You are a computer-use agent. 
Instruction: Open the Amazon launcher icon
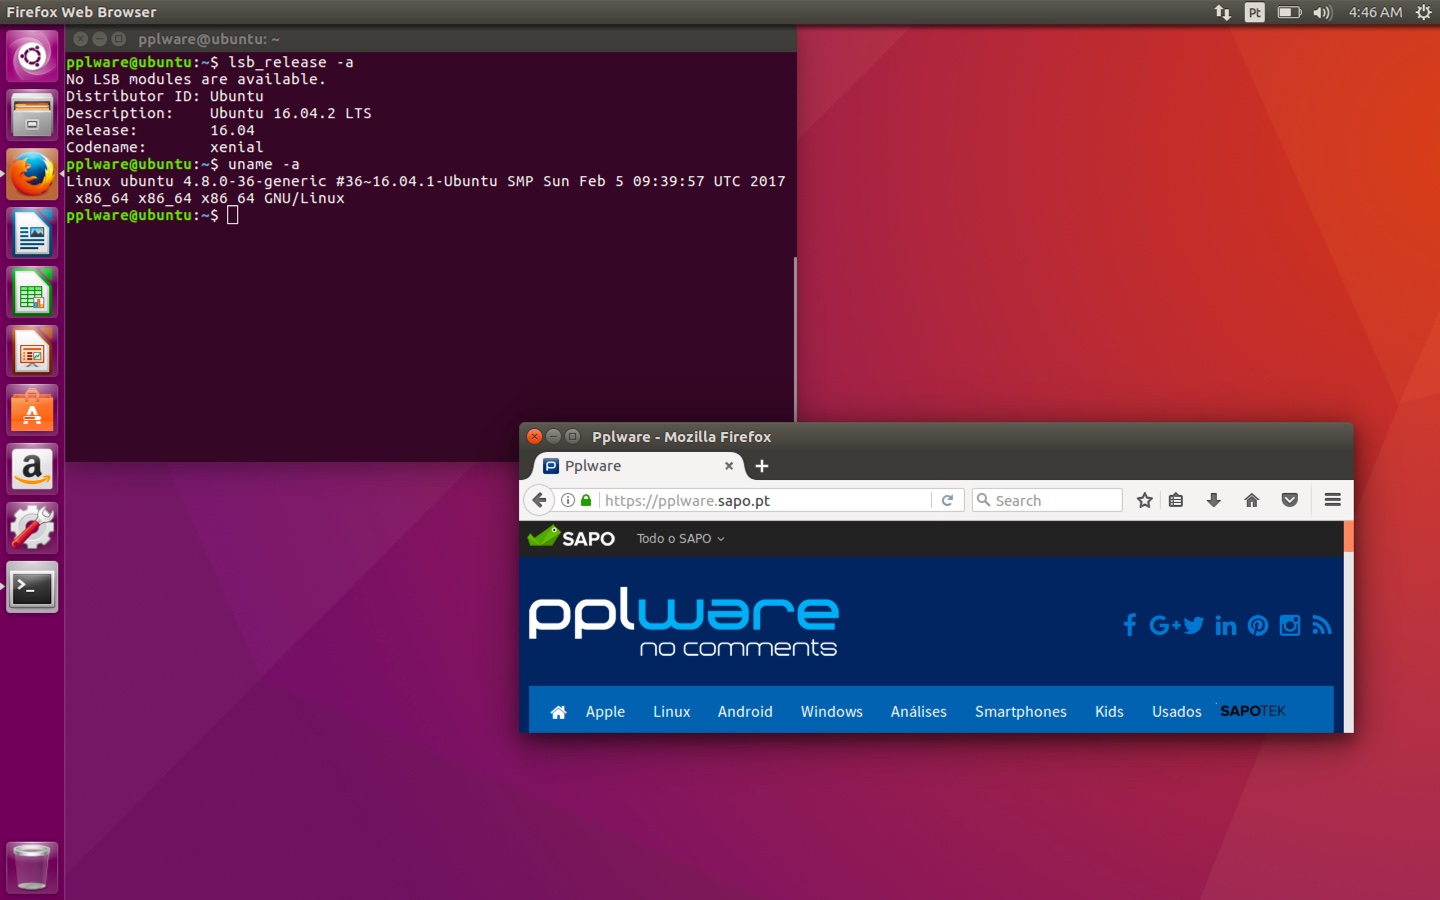32,469
